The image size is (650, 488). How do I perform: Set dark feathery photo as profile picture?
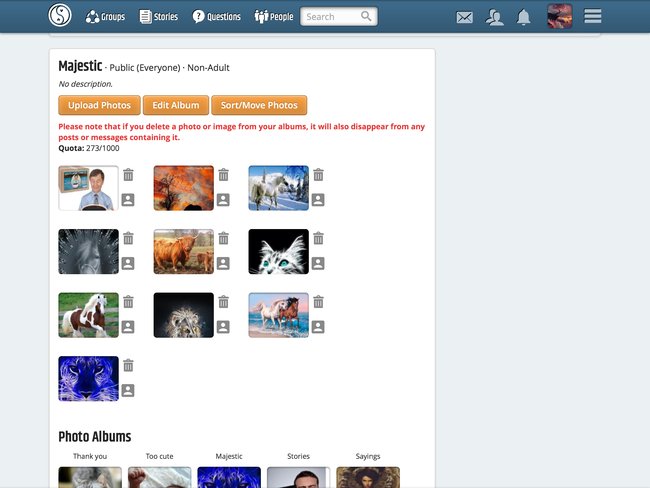click(223, 327)
